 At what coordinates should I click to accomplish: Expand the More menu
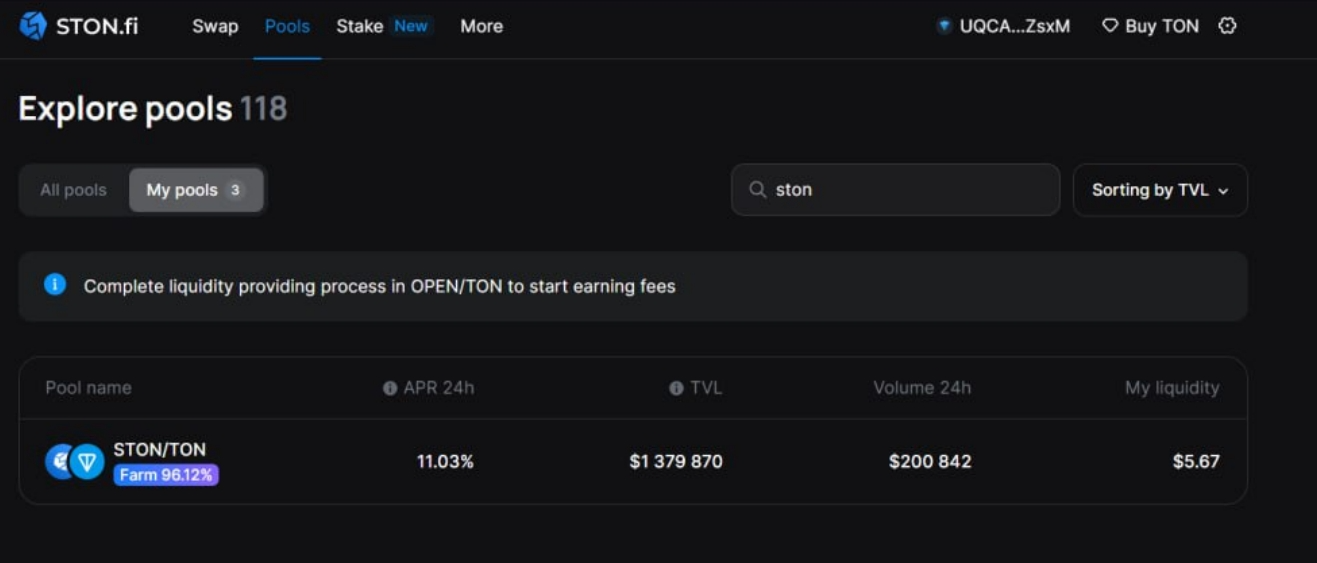(x=481, y=27)
